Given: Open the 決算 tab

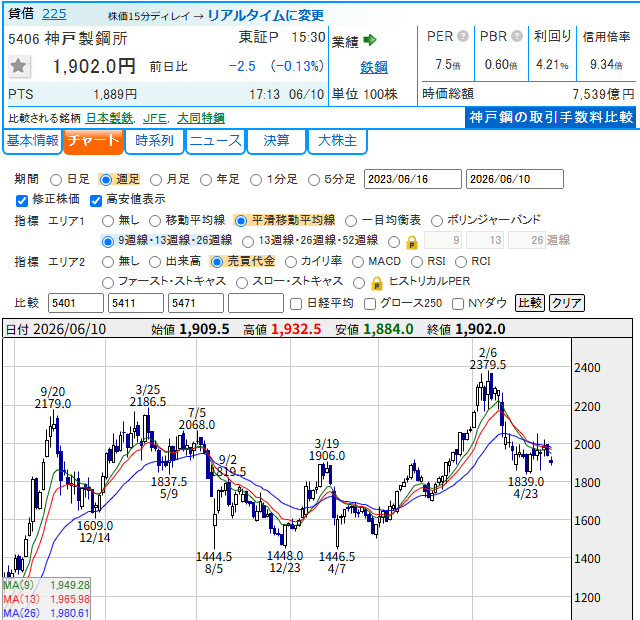Looking at the screenshot, I should (276, 141).
